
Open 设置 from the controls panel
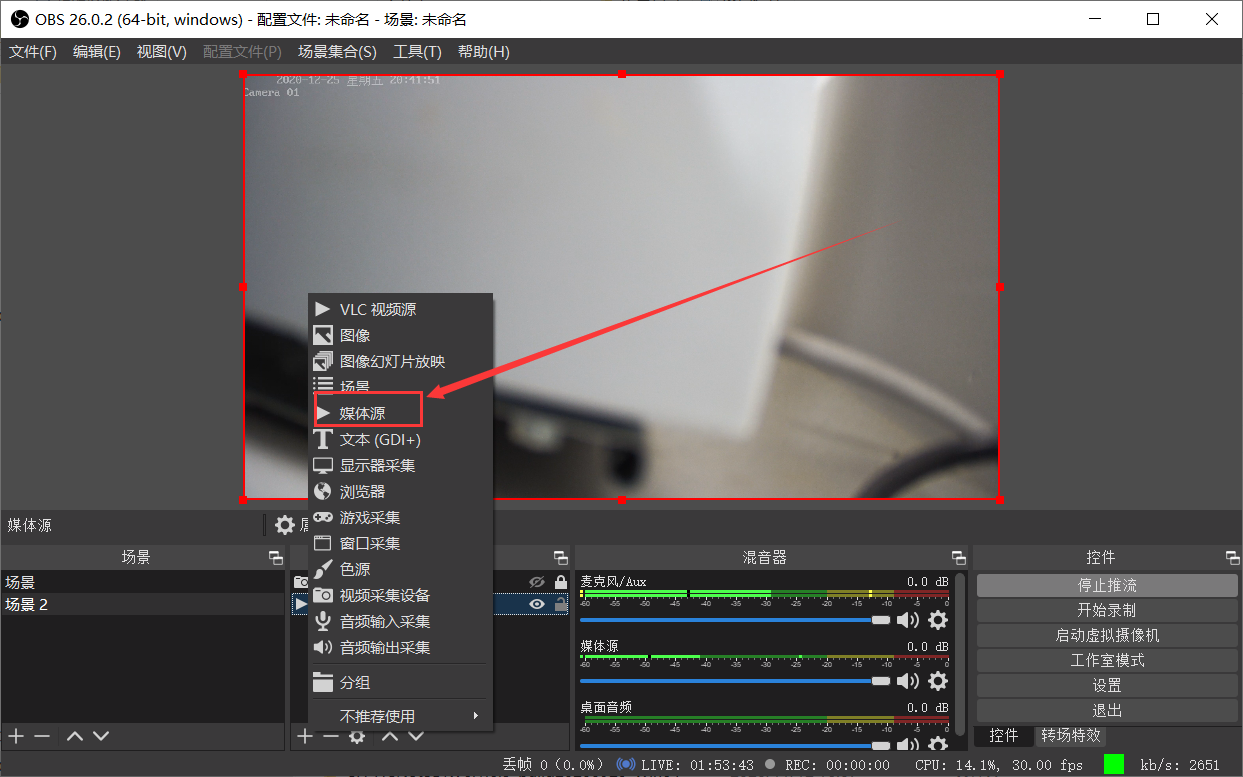click(1107, 686)
